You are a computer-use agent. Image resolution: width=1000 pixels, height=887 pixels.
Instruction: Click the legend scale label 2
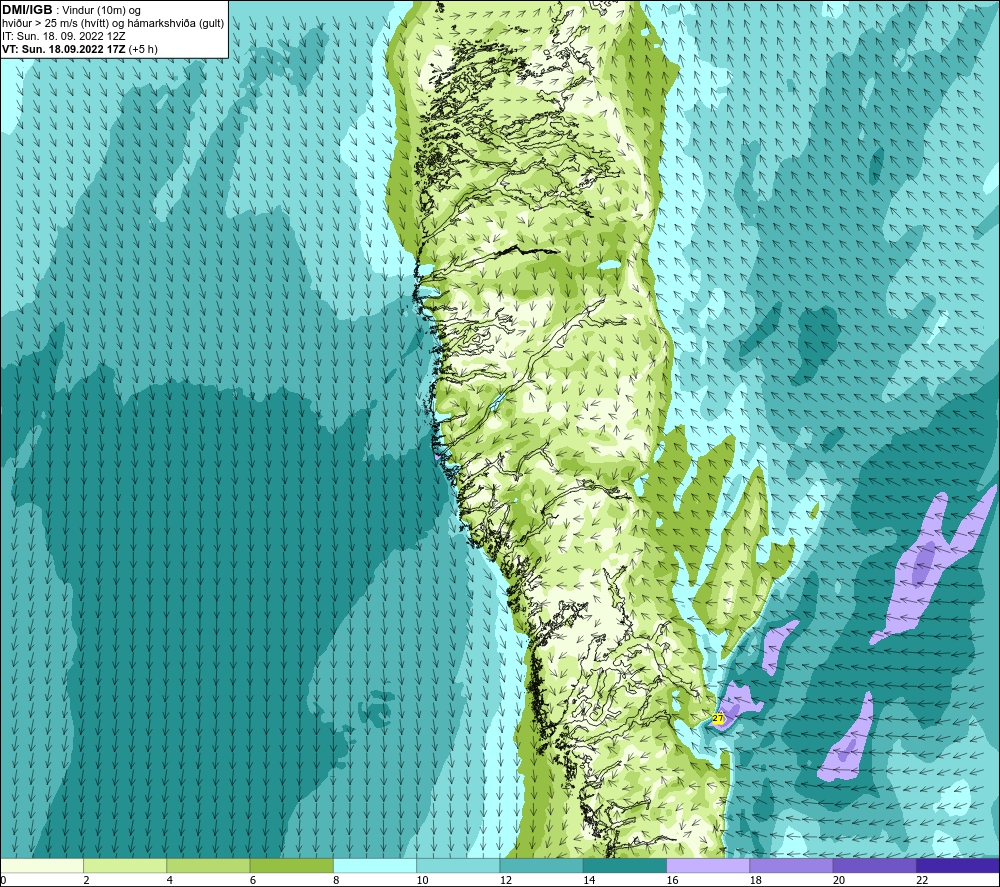(x=86, y=880)
